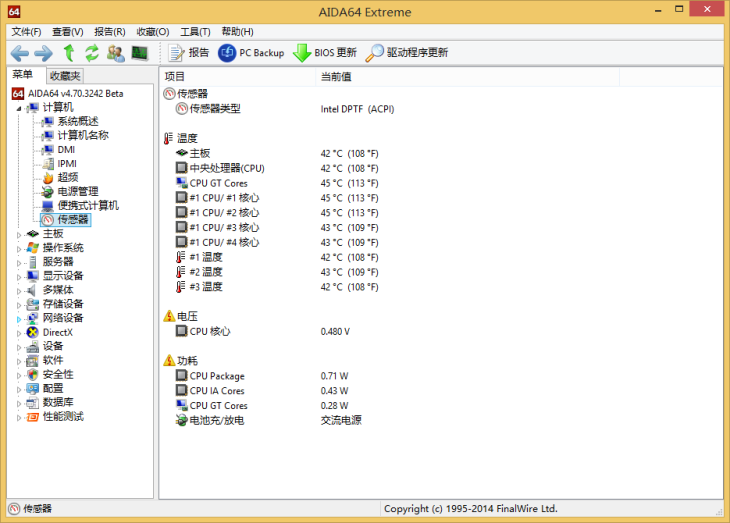Viewport: 730px width, 523px height.
Task: Collapse the 计算机 tree node
Action: tap(19, 109)
